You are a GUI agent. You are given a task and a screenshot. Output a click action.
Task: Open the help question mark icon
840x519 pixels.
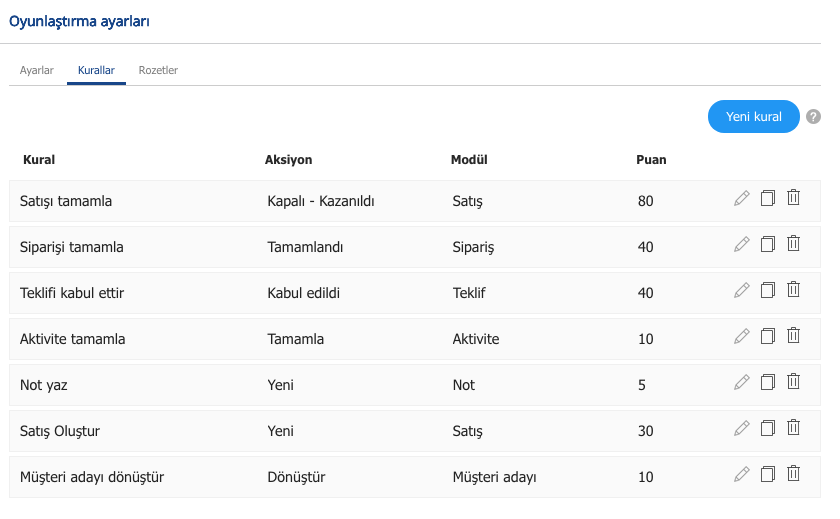pos(813,117)
